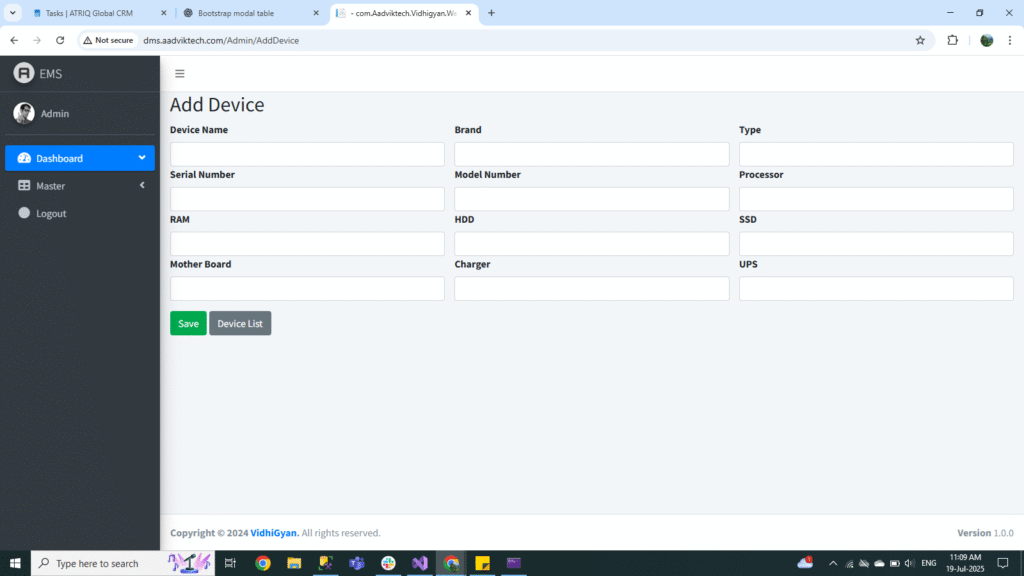The width and height of the screenshot is (1024, 576).
Task: Click the EMS logo icon in sidebar
Action: pos(23,73)
